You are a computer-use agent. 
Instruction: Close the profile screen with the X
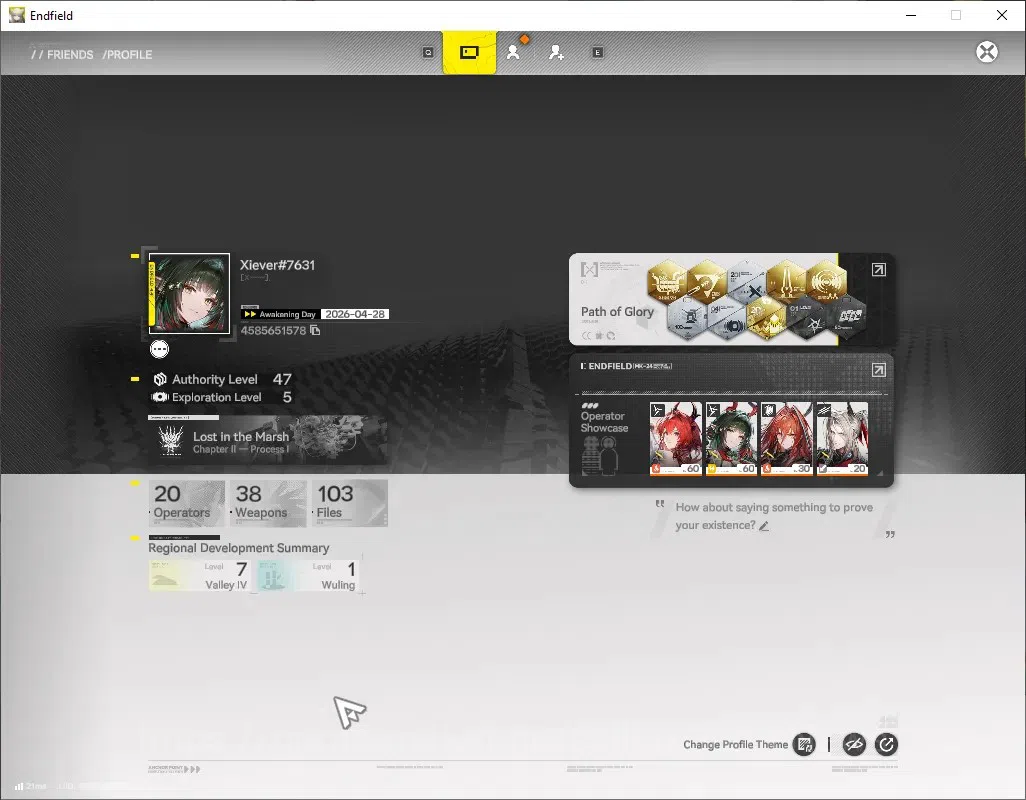pyautogui.click(x=987, y=52)
